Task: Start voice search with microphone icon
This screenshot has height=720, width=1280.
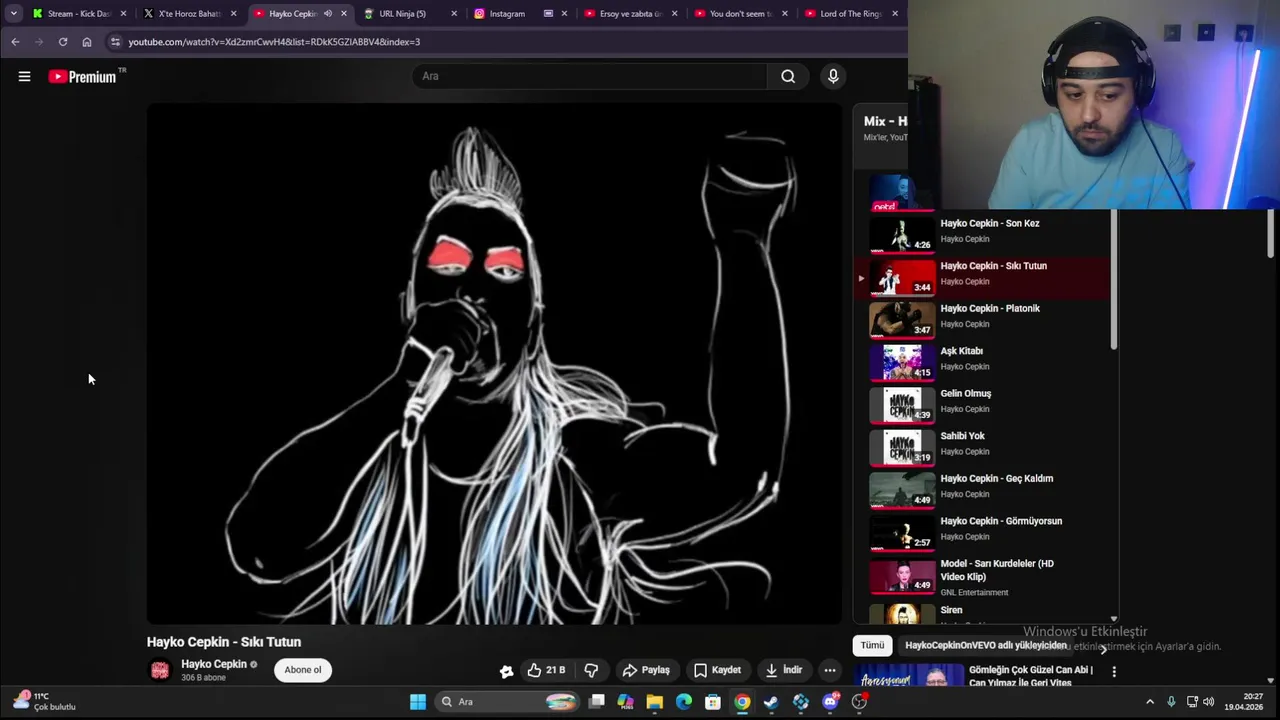Action: 833,76
